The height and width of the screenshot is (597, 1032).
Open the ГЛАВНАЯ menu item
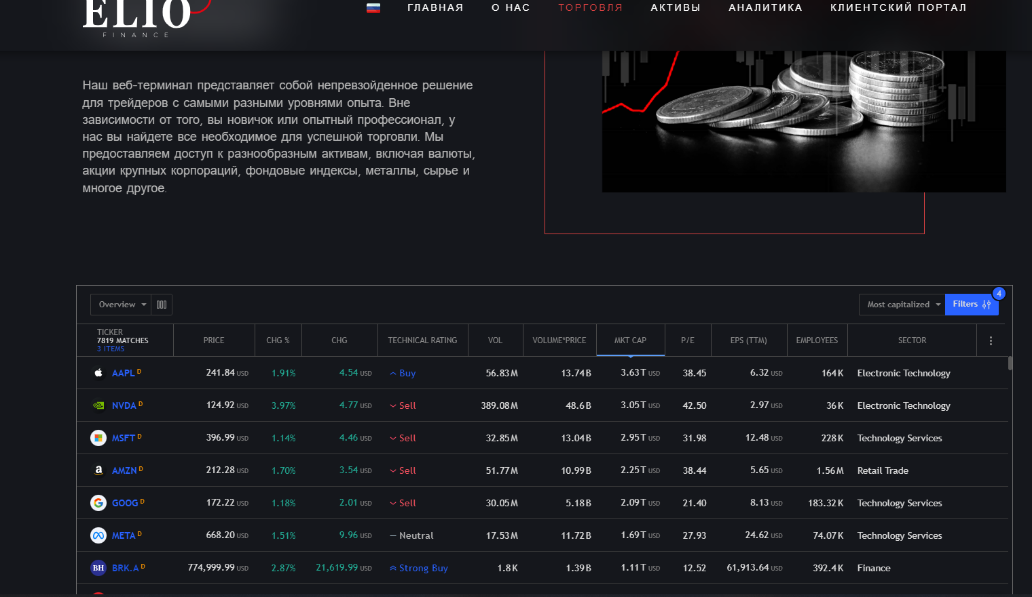coord(435,8)
